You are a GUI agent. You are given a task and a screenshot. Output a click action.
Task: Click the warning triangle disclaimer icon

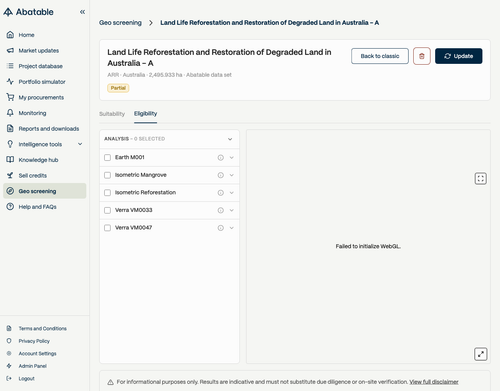[110, 382]
